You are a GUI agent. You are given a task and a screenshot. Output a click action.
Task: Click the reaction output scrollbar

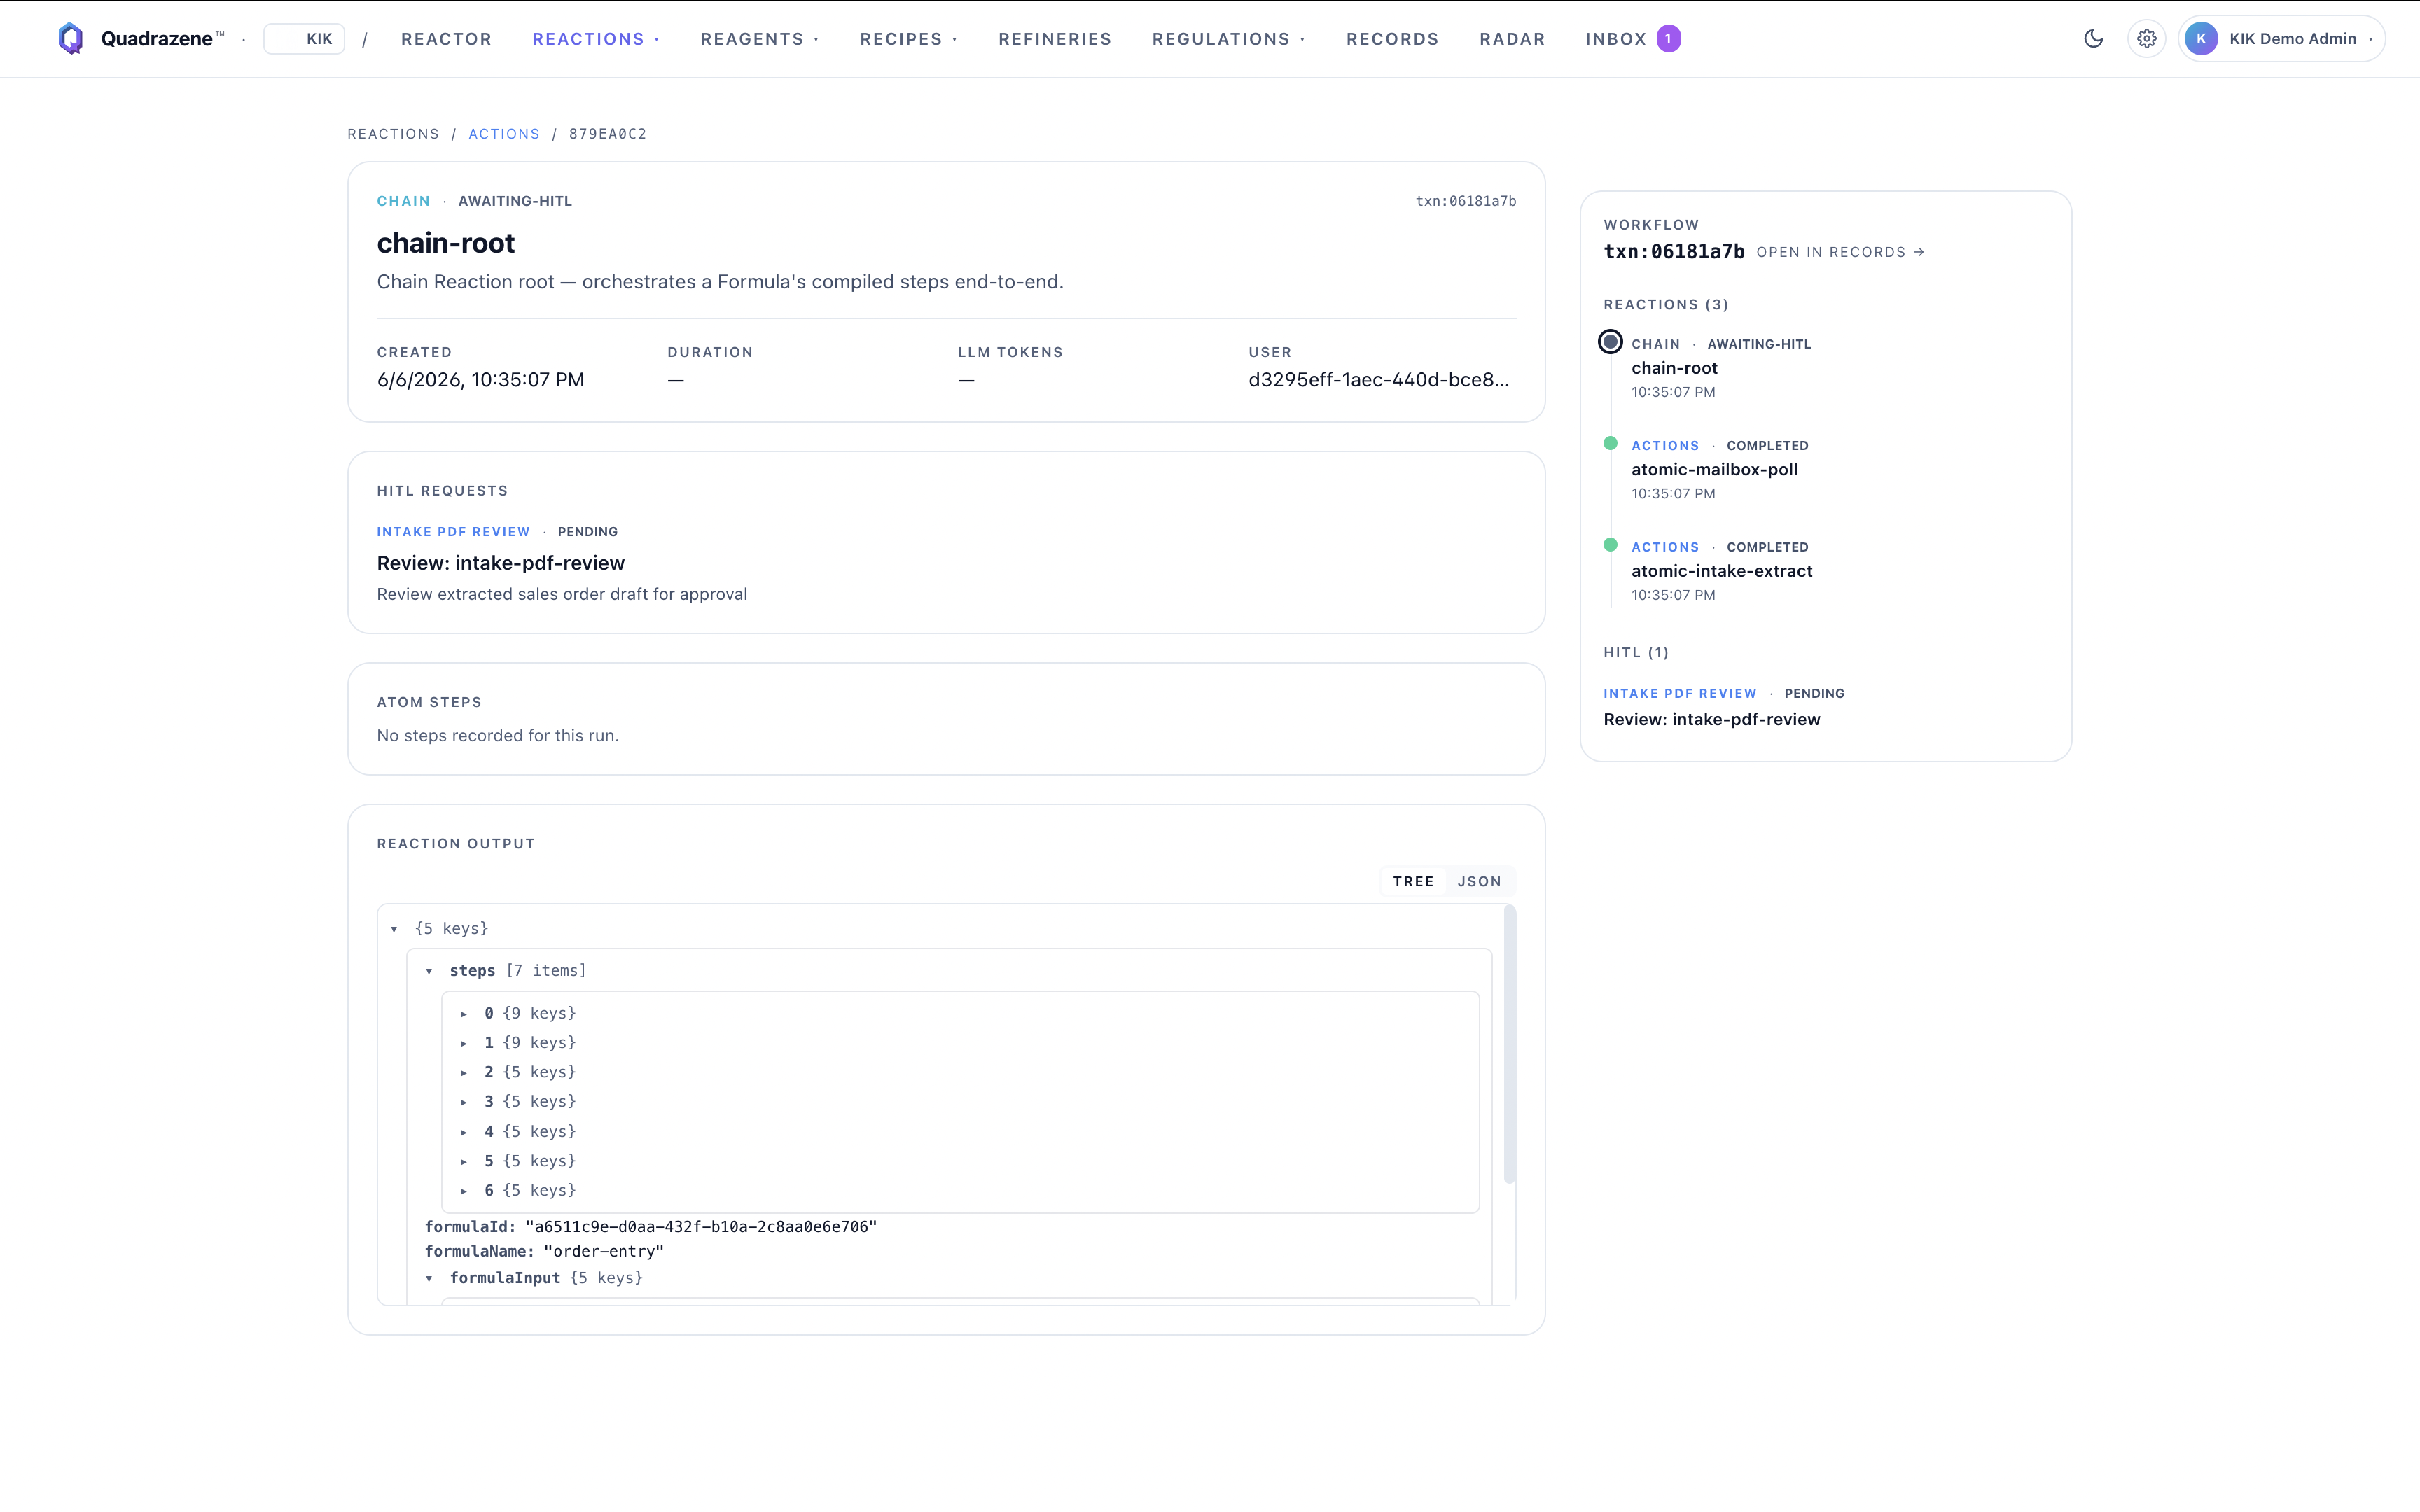(1509, 1044)
